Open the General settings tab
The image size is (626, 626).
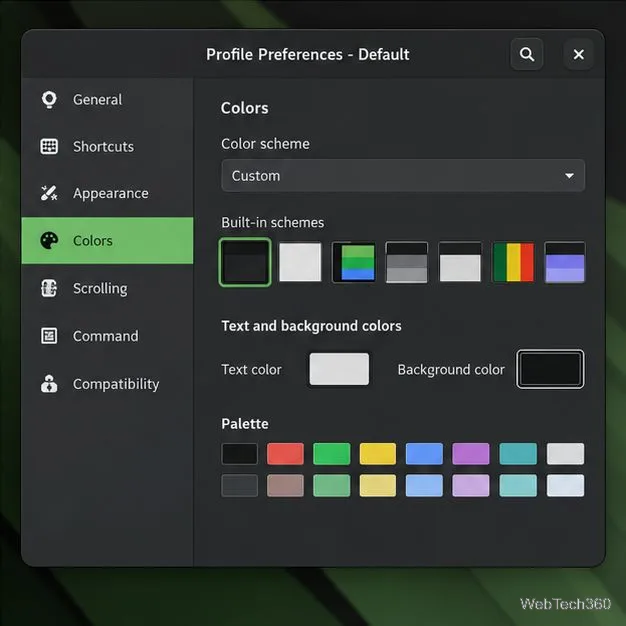pyautogui.click(x=107, y=100)
